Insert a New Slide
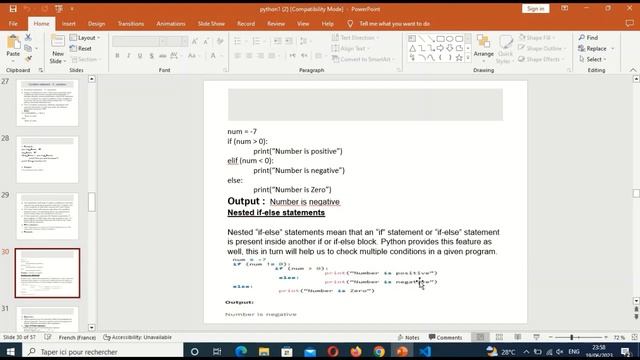The height and width of the screenshot is (360, 640). 58,49
